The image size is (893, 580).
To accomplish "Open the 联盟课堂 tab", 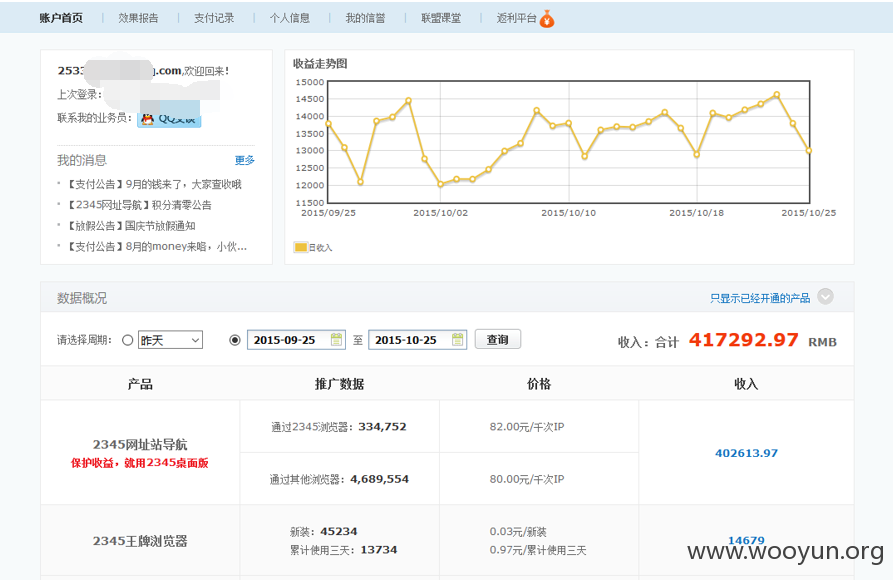I will tap(441, 18).
